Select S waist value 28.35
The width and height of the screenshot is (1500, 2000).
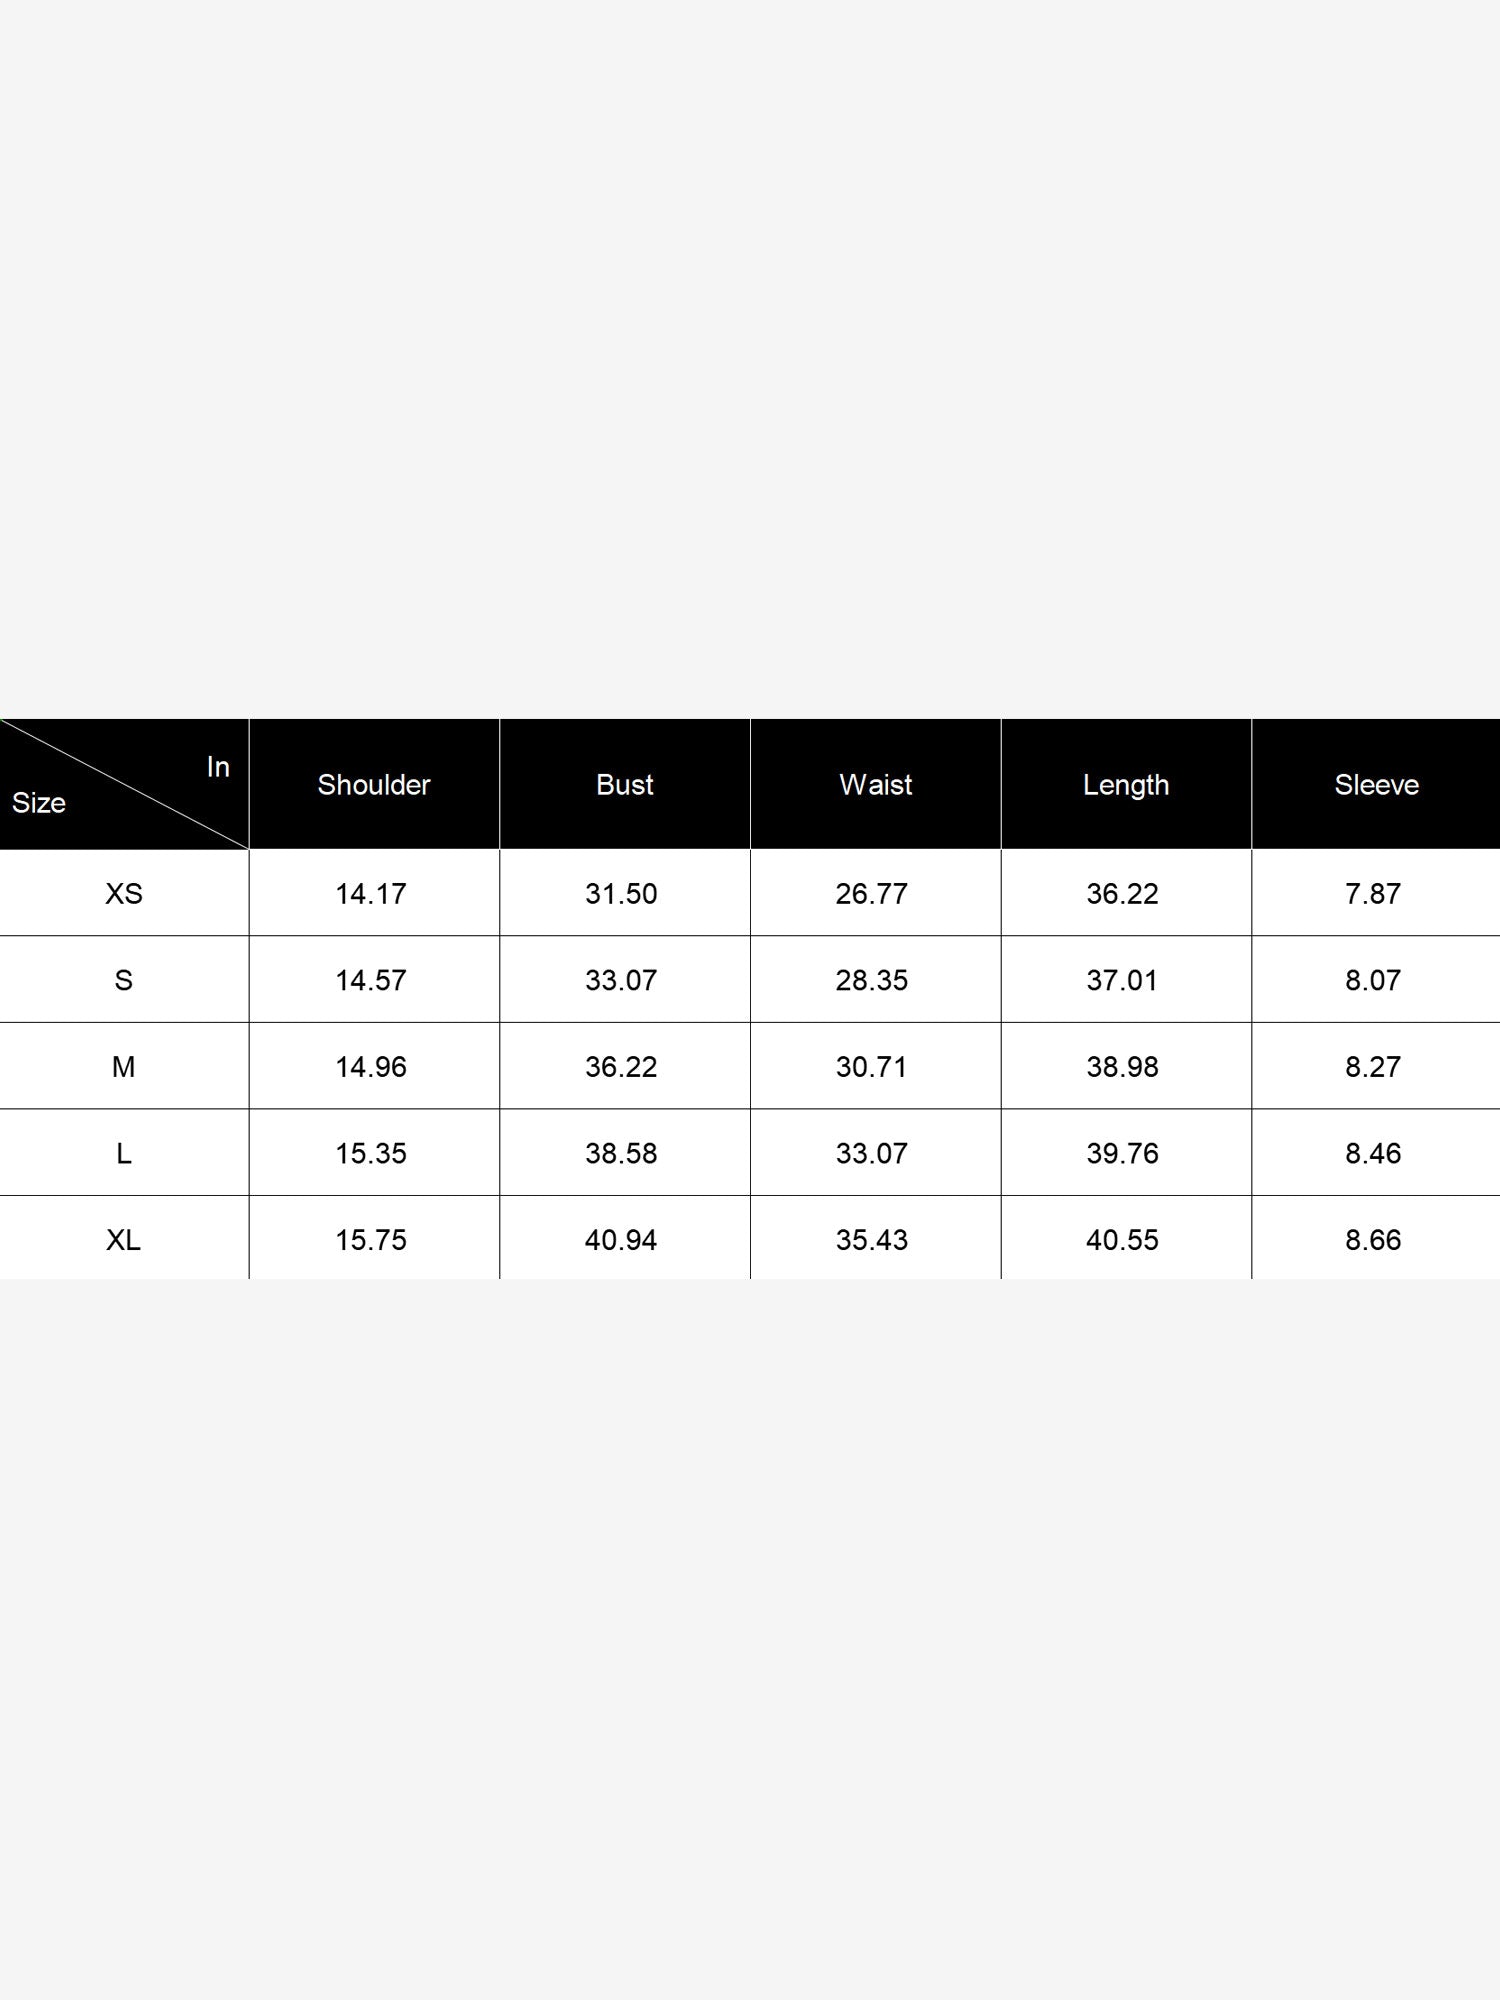(x=872, y=980)
